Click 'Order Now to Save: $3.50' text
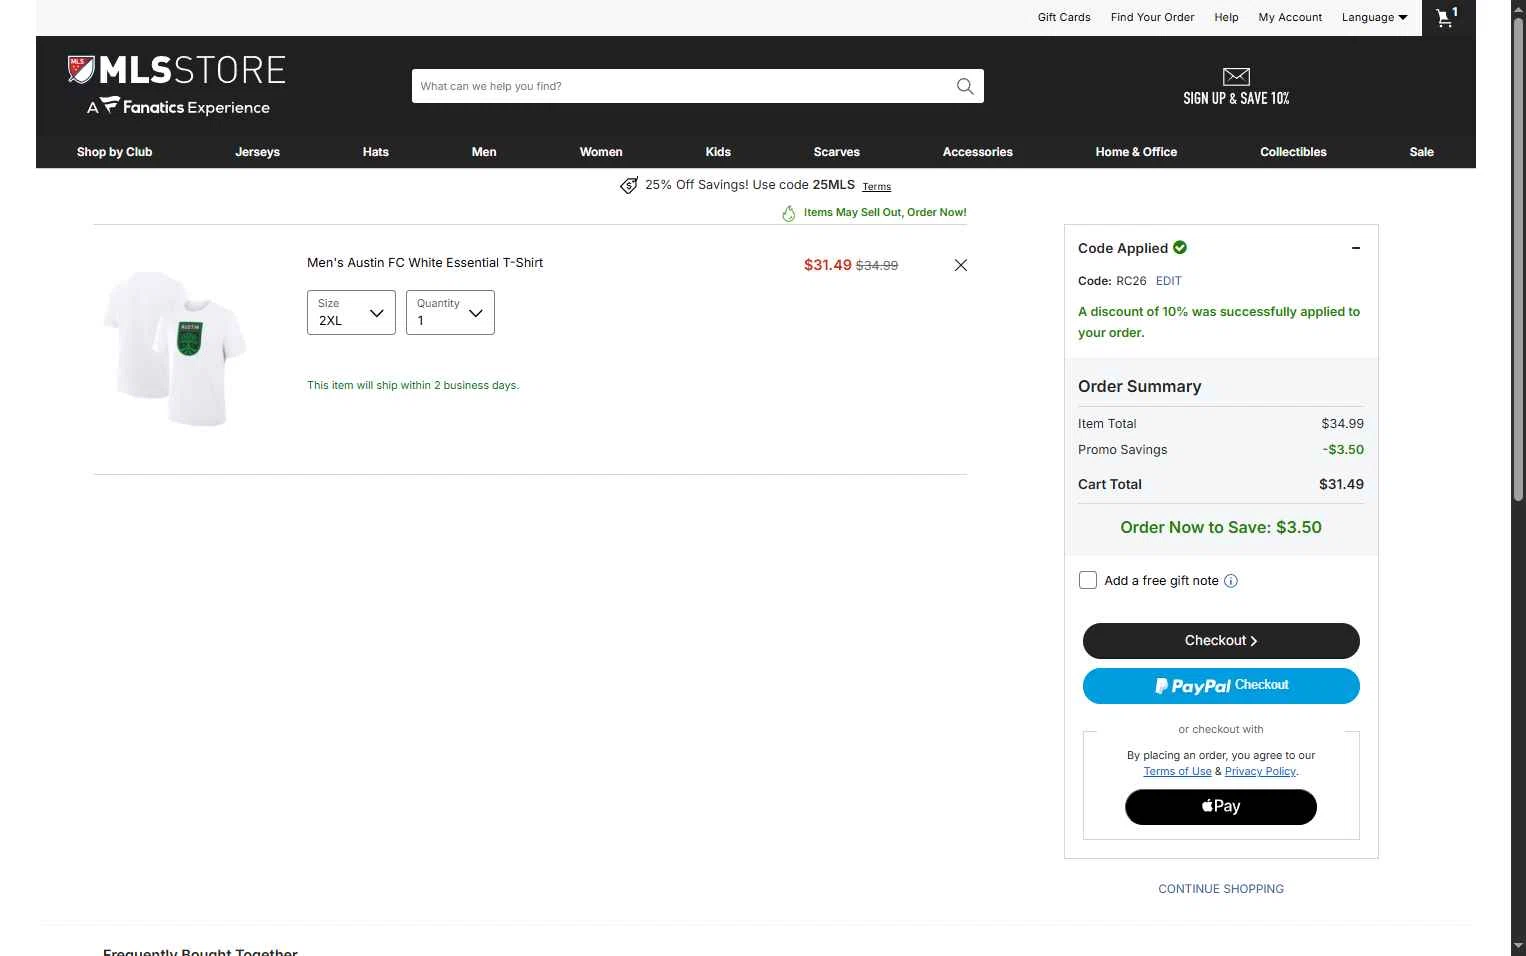This screenshot has width=1526, height=956. coord(1221,527)
